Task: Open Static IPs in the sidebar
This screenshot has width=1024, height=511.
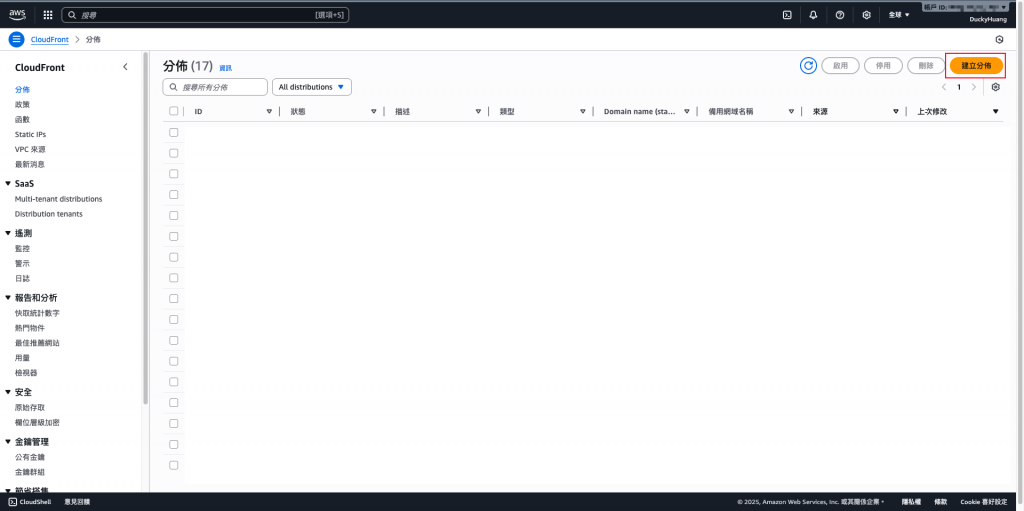Action: click(30, 135)
